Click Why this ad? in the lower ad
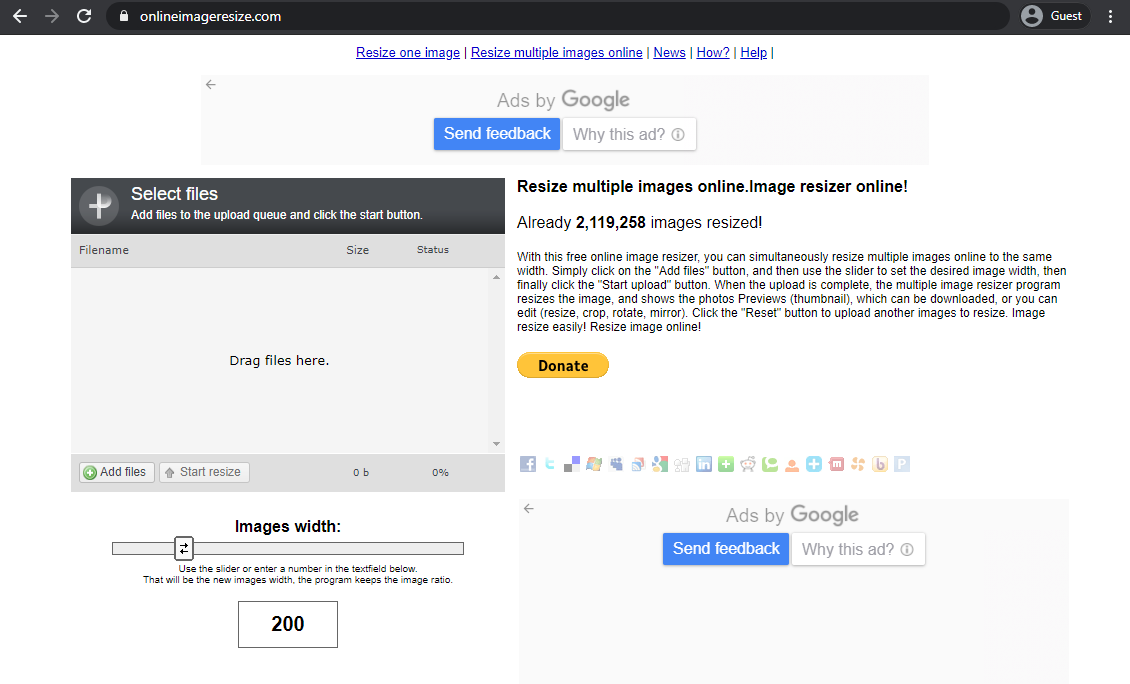The image size is (1130, 684). pyautogui.click(x=858, y=549)
